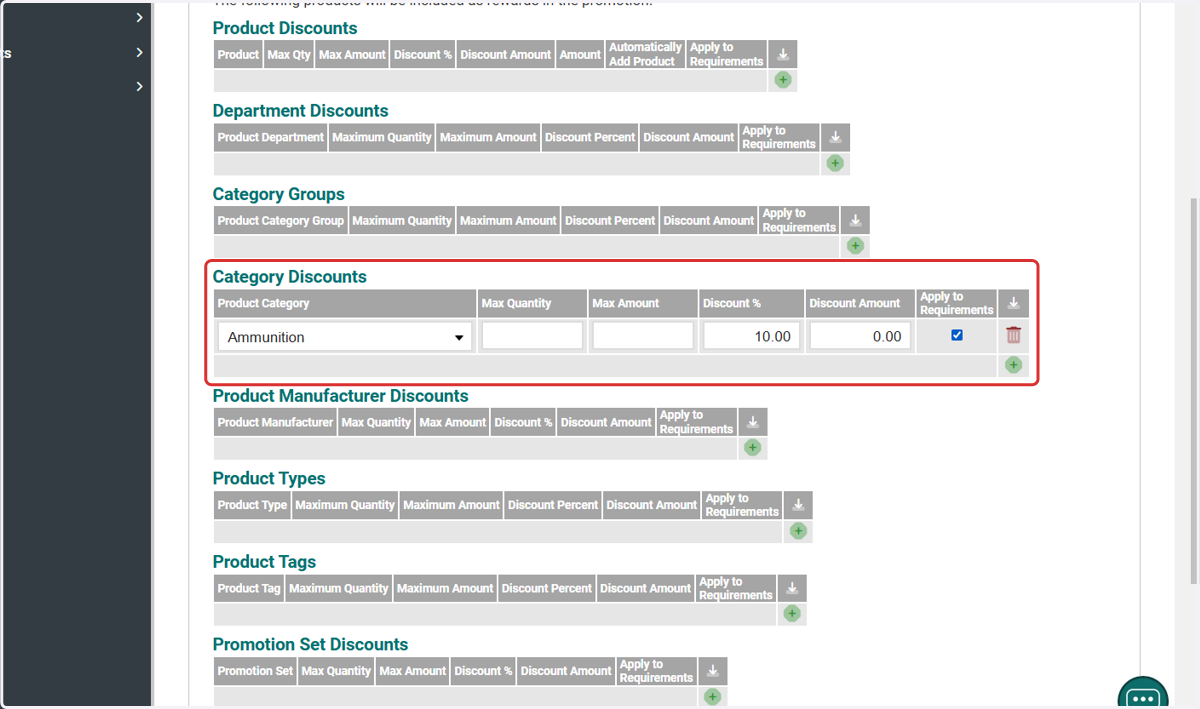Uncheck Apply to Requirements for Ammunition
This screenshot has width=1200, height=709.
pos(957,335)
